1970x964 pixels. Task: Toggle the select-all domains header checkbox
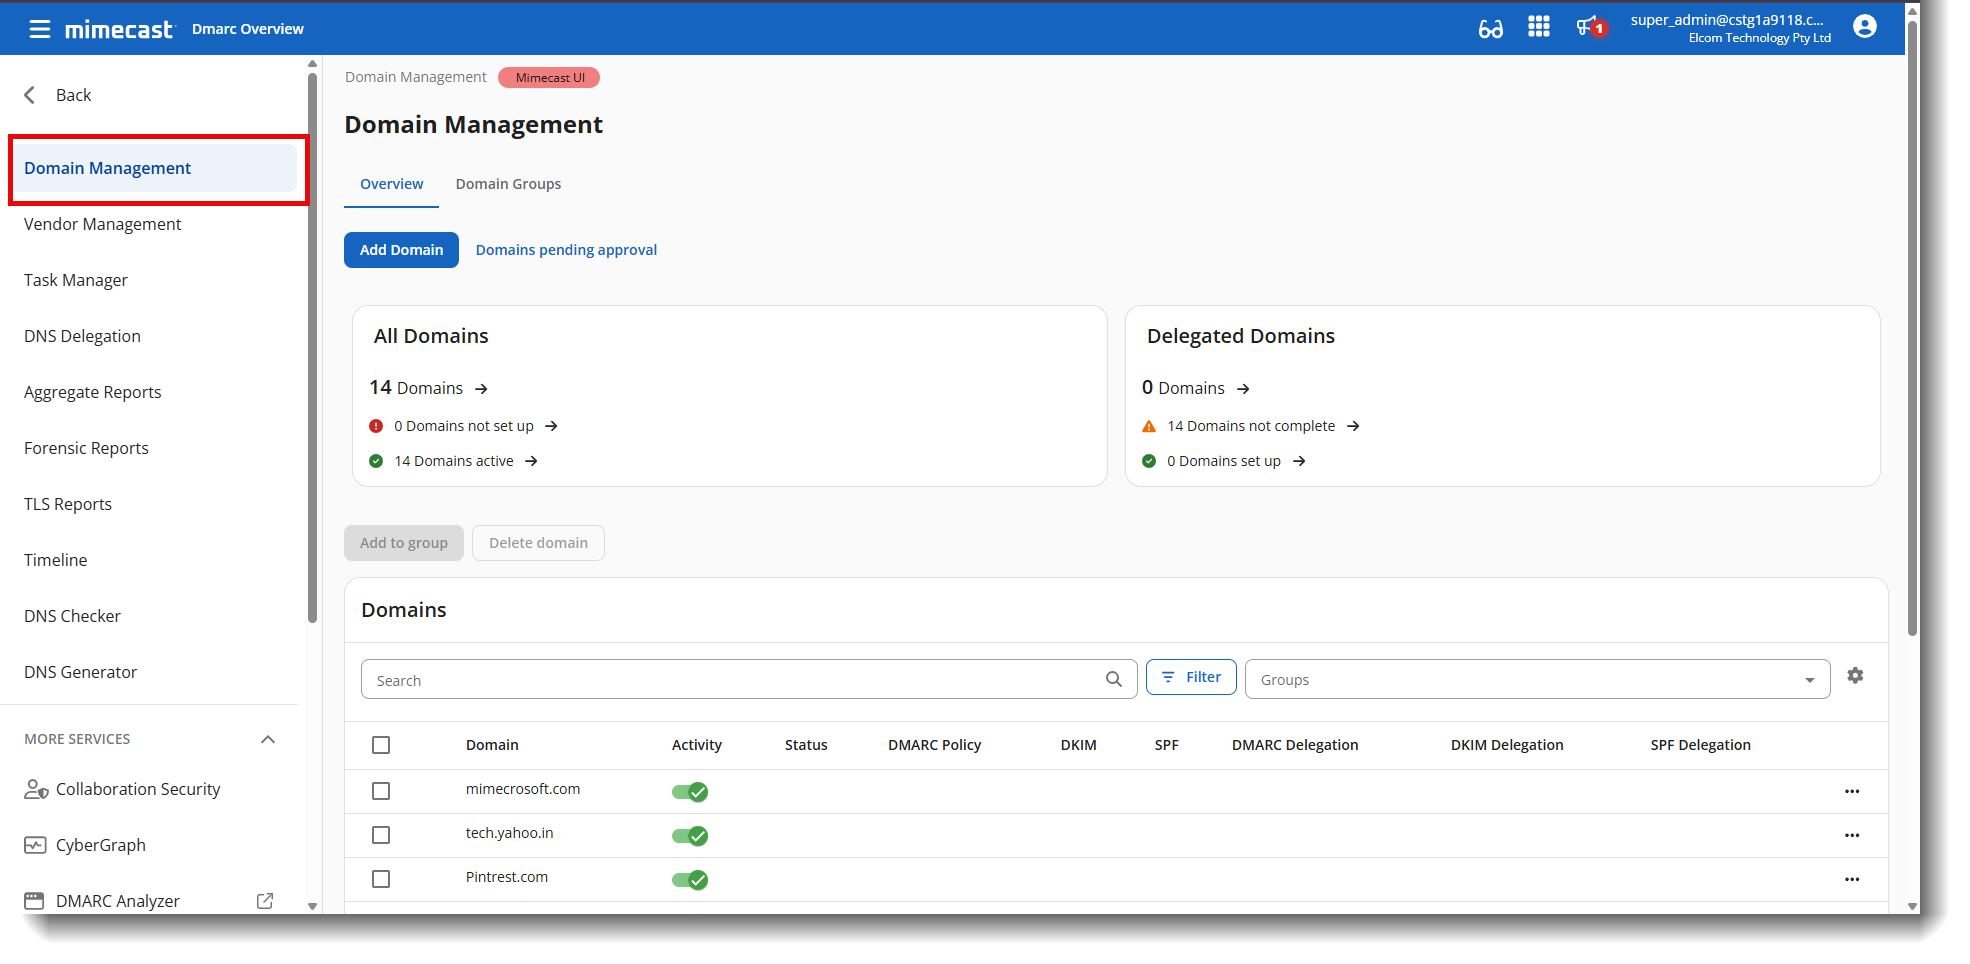pyautogui.click(x=381, y=745)
